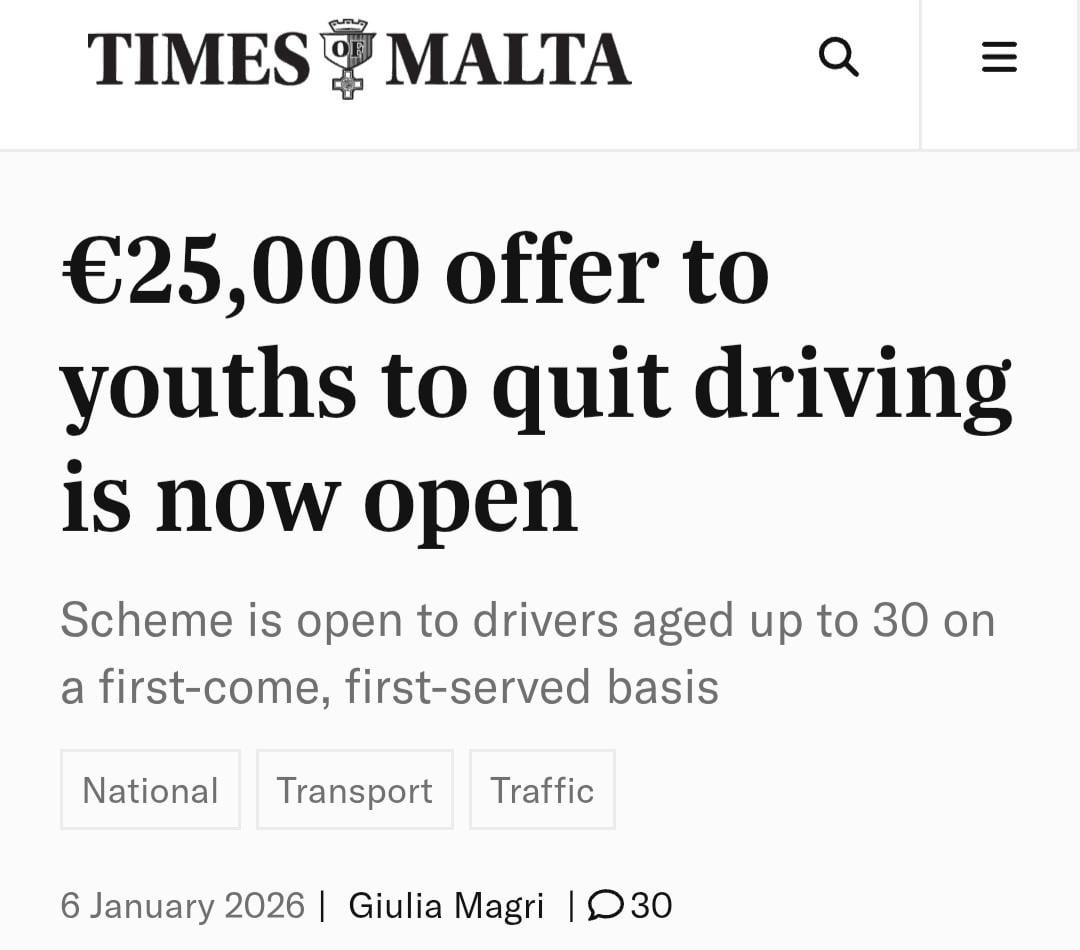The height and width of the screenshot is (950, 1080).
Task: Click the words "quit driving" in headline
Action: [x=751, y=385]
